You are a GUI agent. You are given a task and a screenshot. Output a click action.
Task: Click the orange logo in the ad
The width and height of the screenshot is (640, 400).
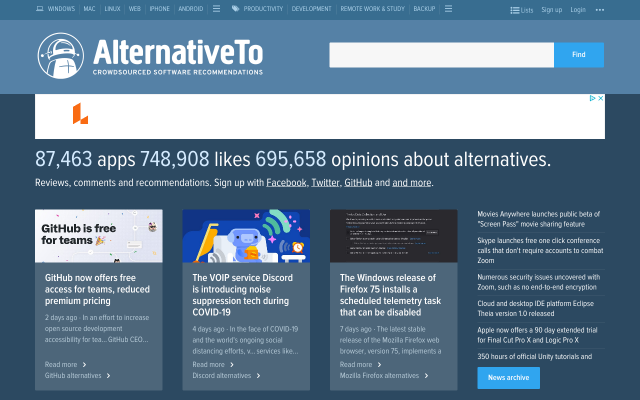point(80,113)
